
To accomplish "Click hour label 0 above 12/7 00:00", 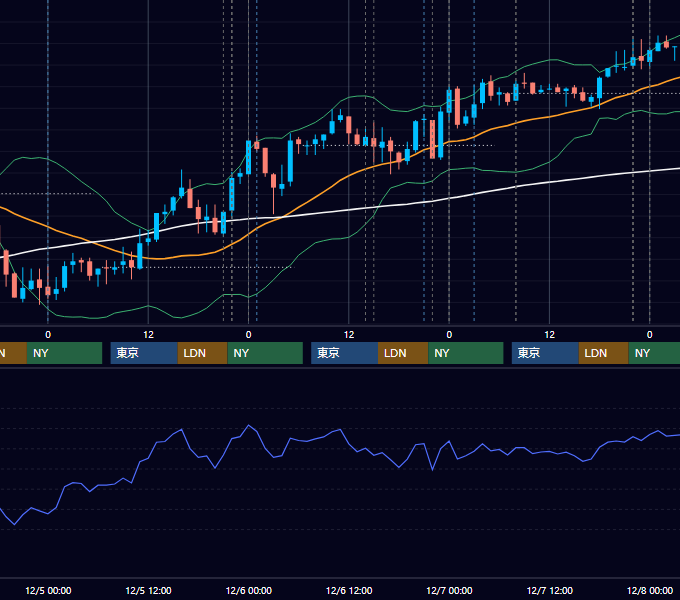I will [x=449, y=335].
